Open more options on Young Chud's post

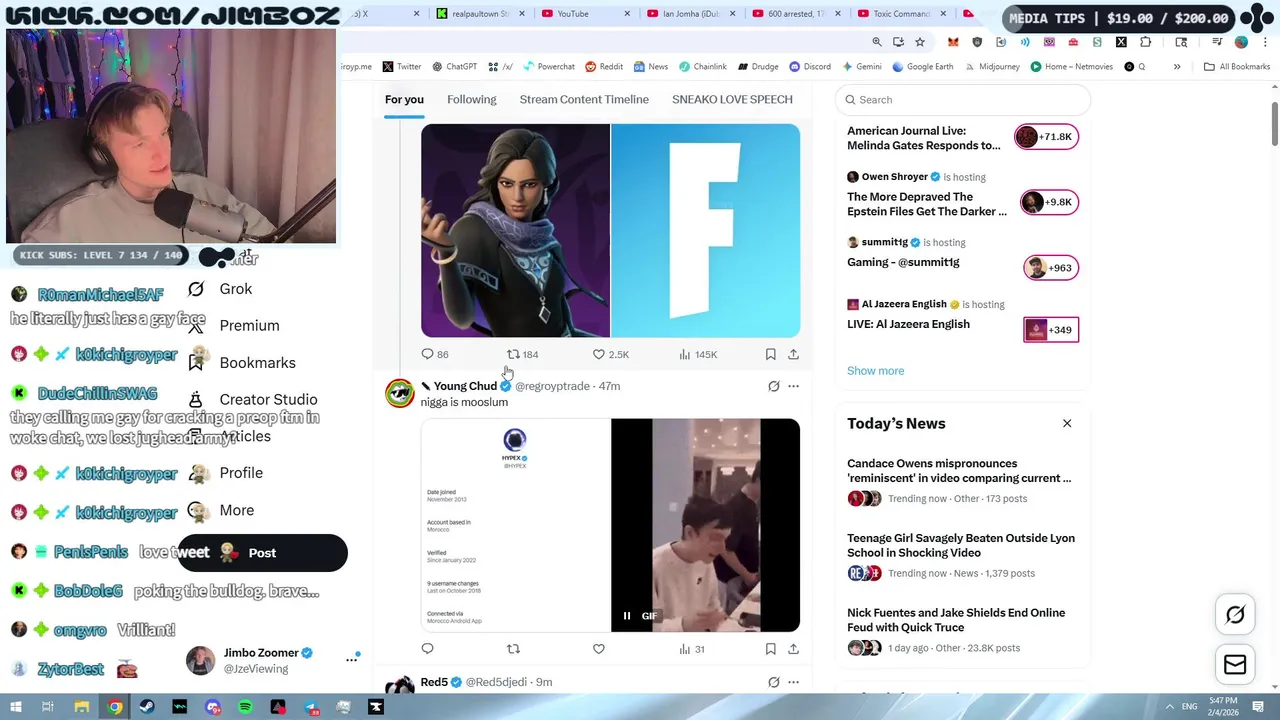(x=793, y=386)
